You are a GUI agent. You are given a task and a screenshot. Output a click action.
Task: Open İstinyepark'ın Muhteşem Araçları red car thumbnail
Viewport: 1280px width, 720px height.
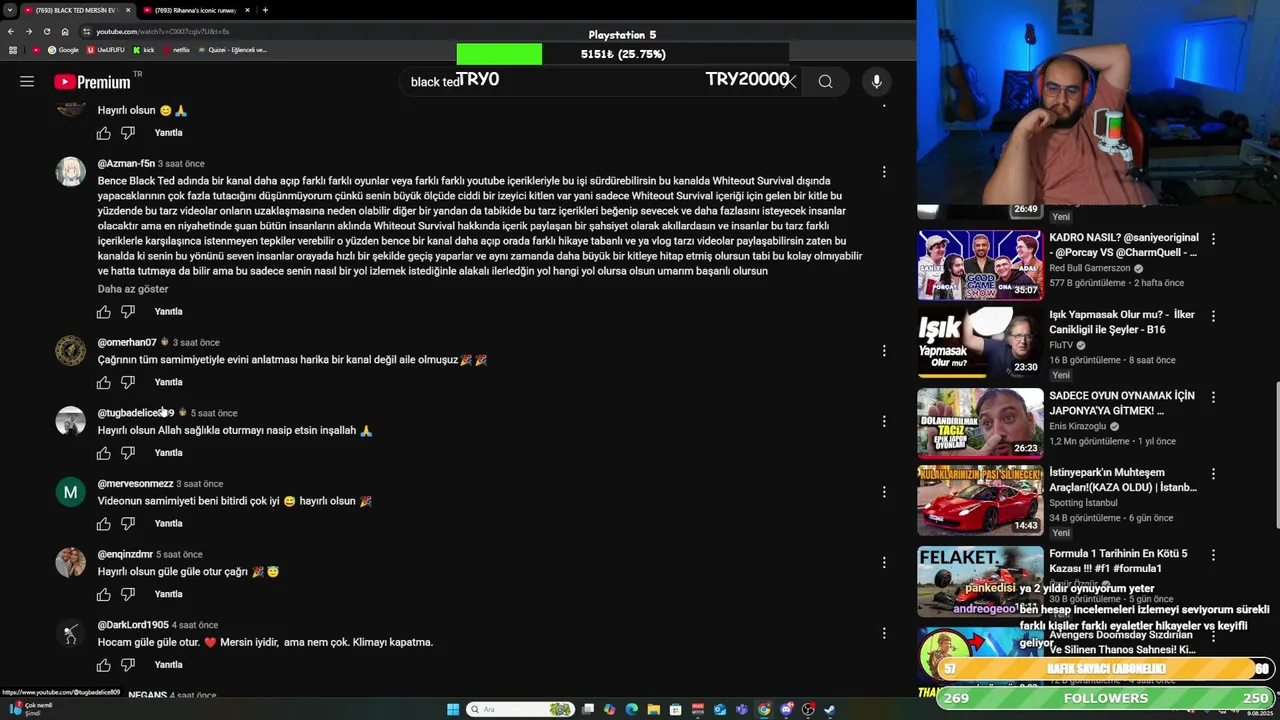pos(980,500)
